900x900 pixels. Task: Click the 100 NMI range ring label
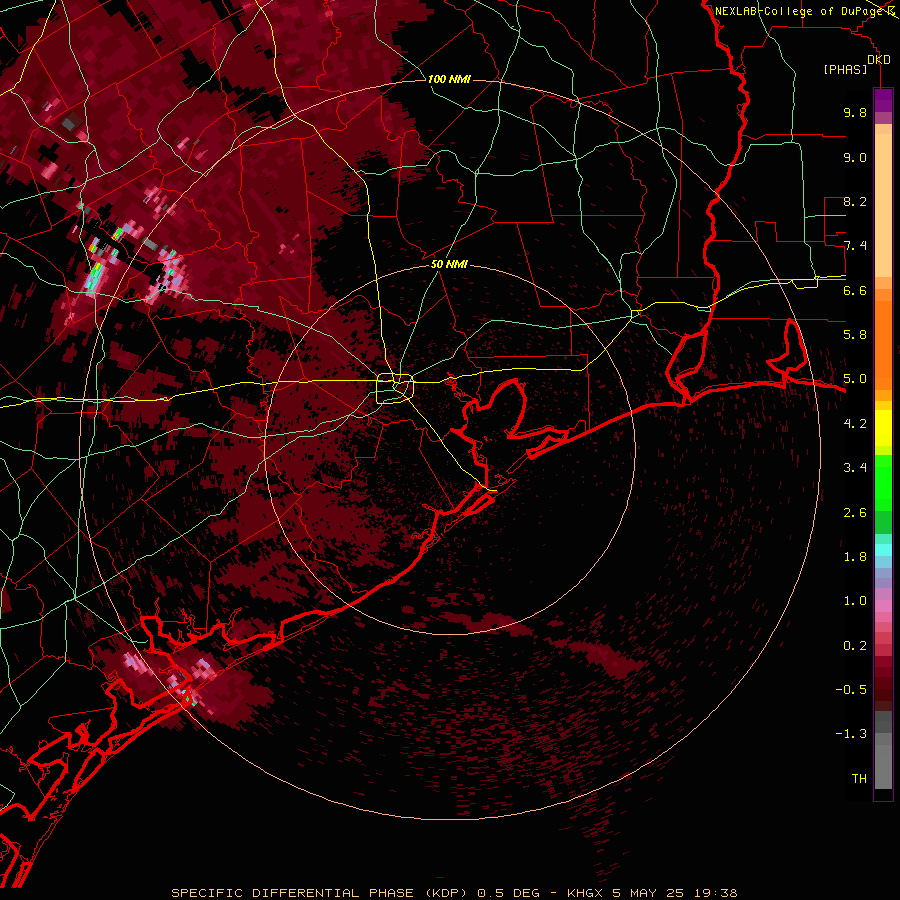tap(449, 79)
